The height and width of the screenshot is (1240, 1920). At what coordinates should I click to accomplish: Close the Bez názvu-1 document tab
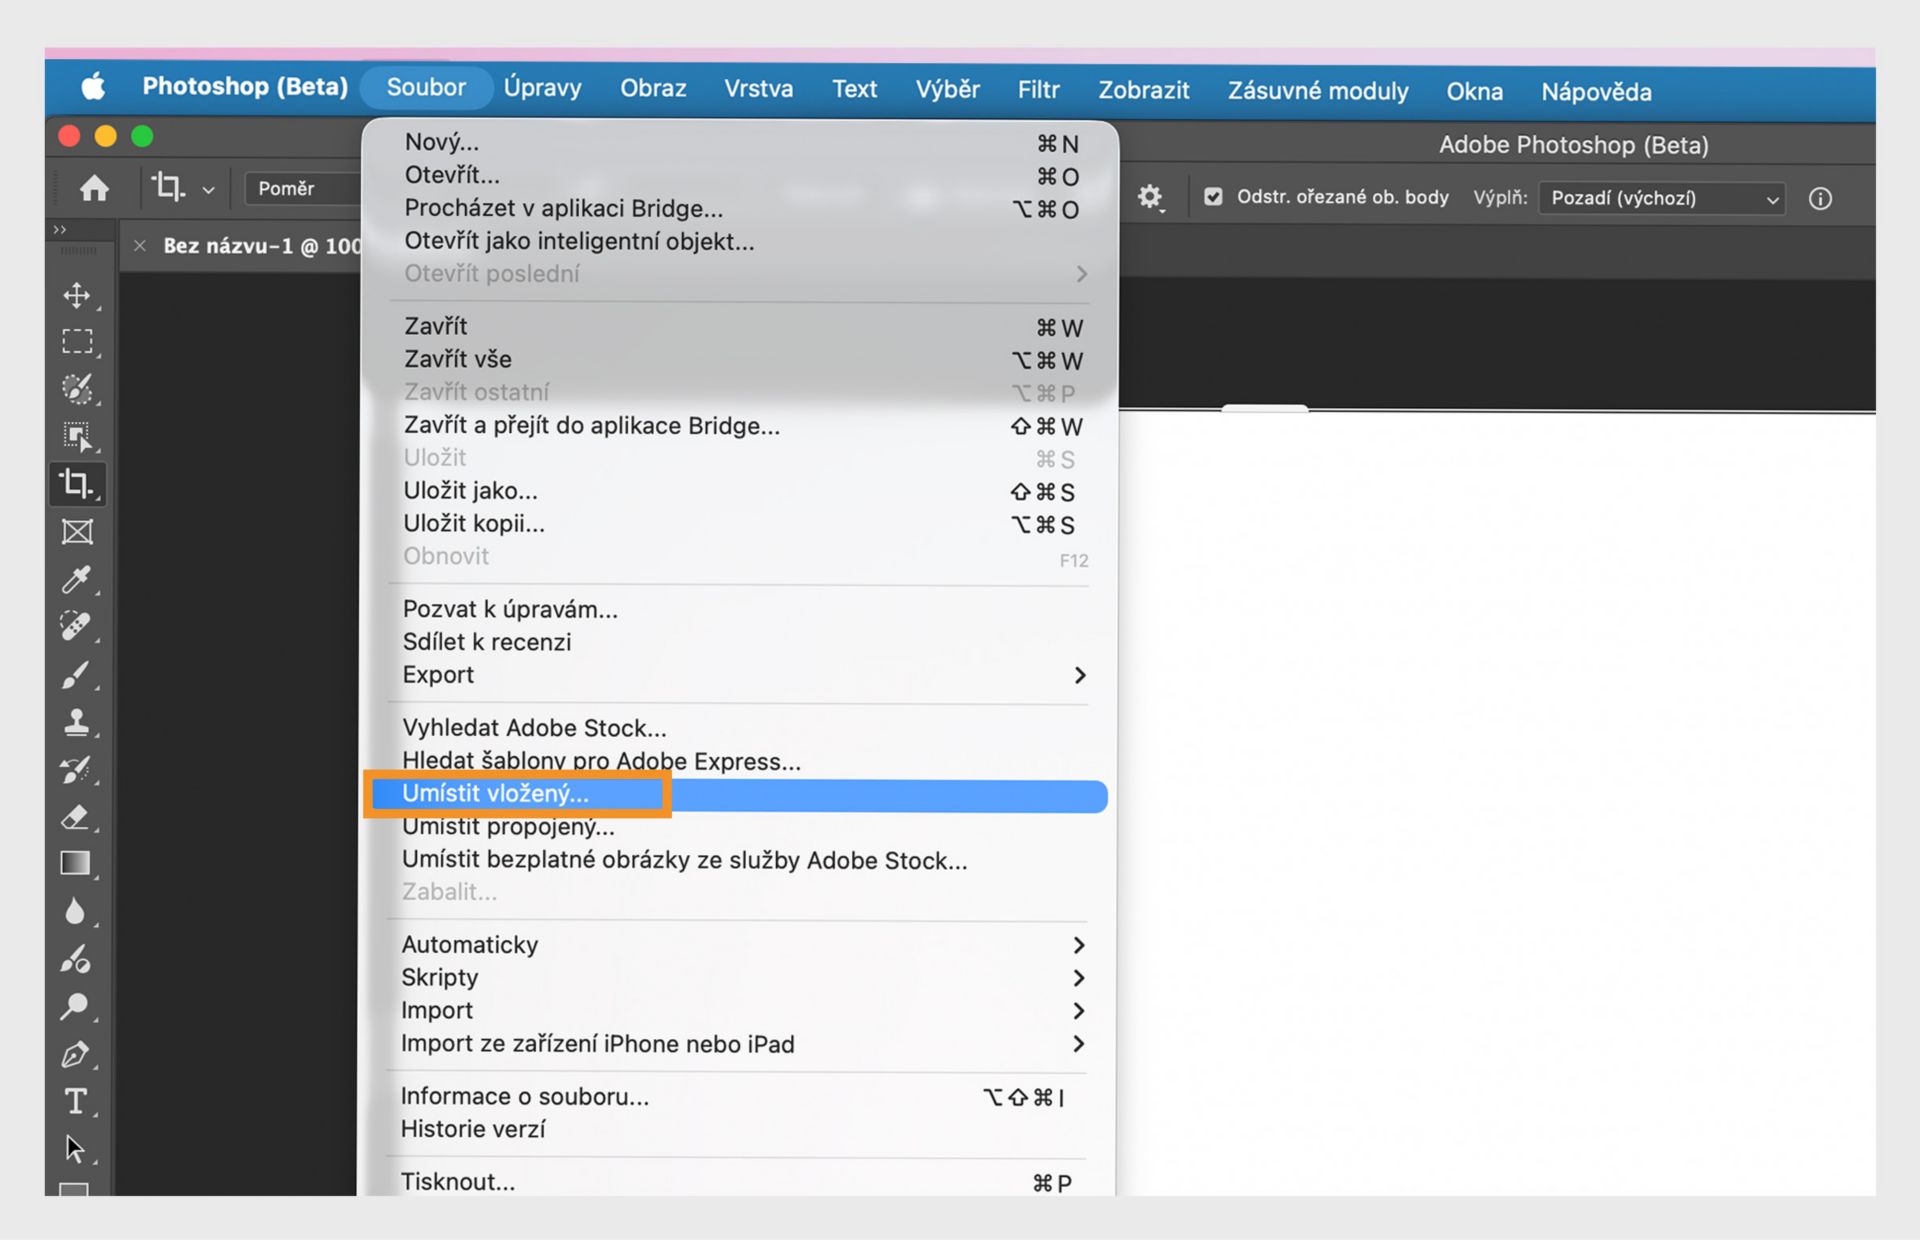pyautogui.click(x=140, y=245)
